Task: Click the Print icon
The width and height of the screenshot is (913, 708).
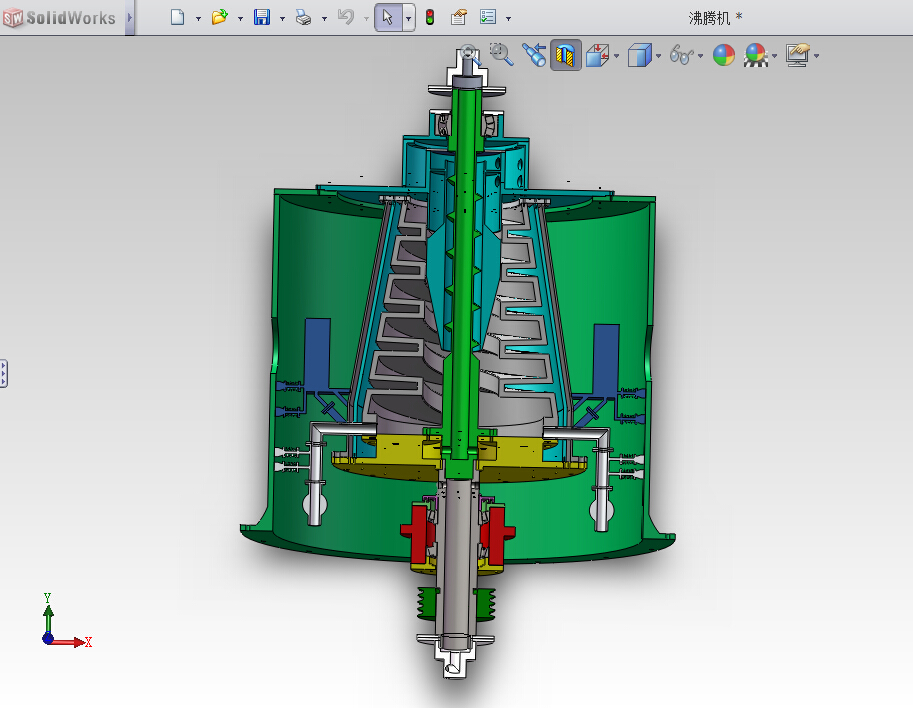Action: (304, 17)
